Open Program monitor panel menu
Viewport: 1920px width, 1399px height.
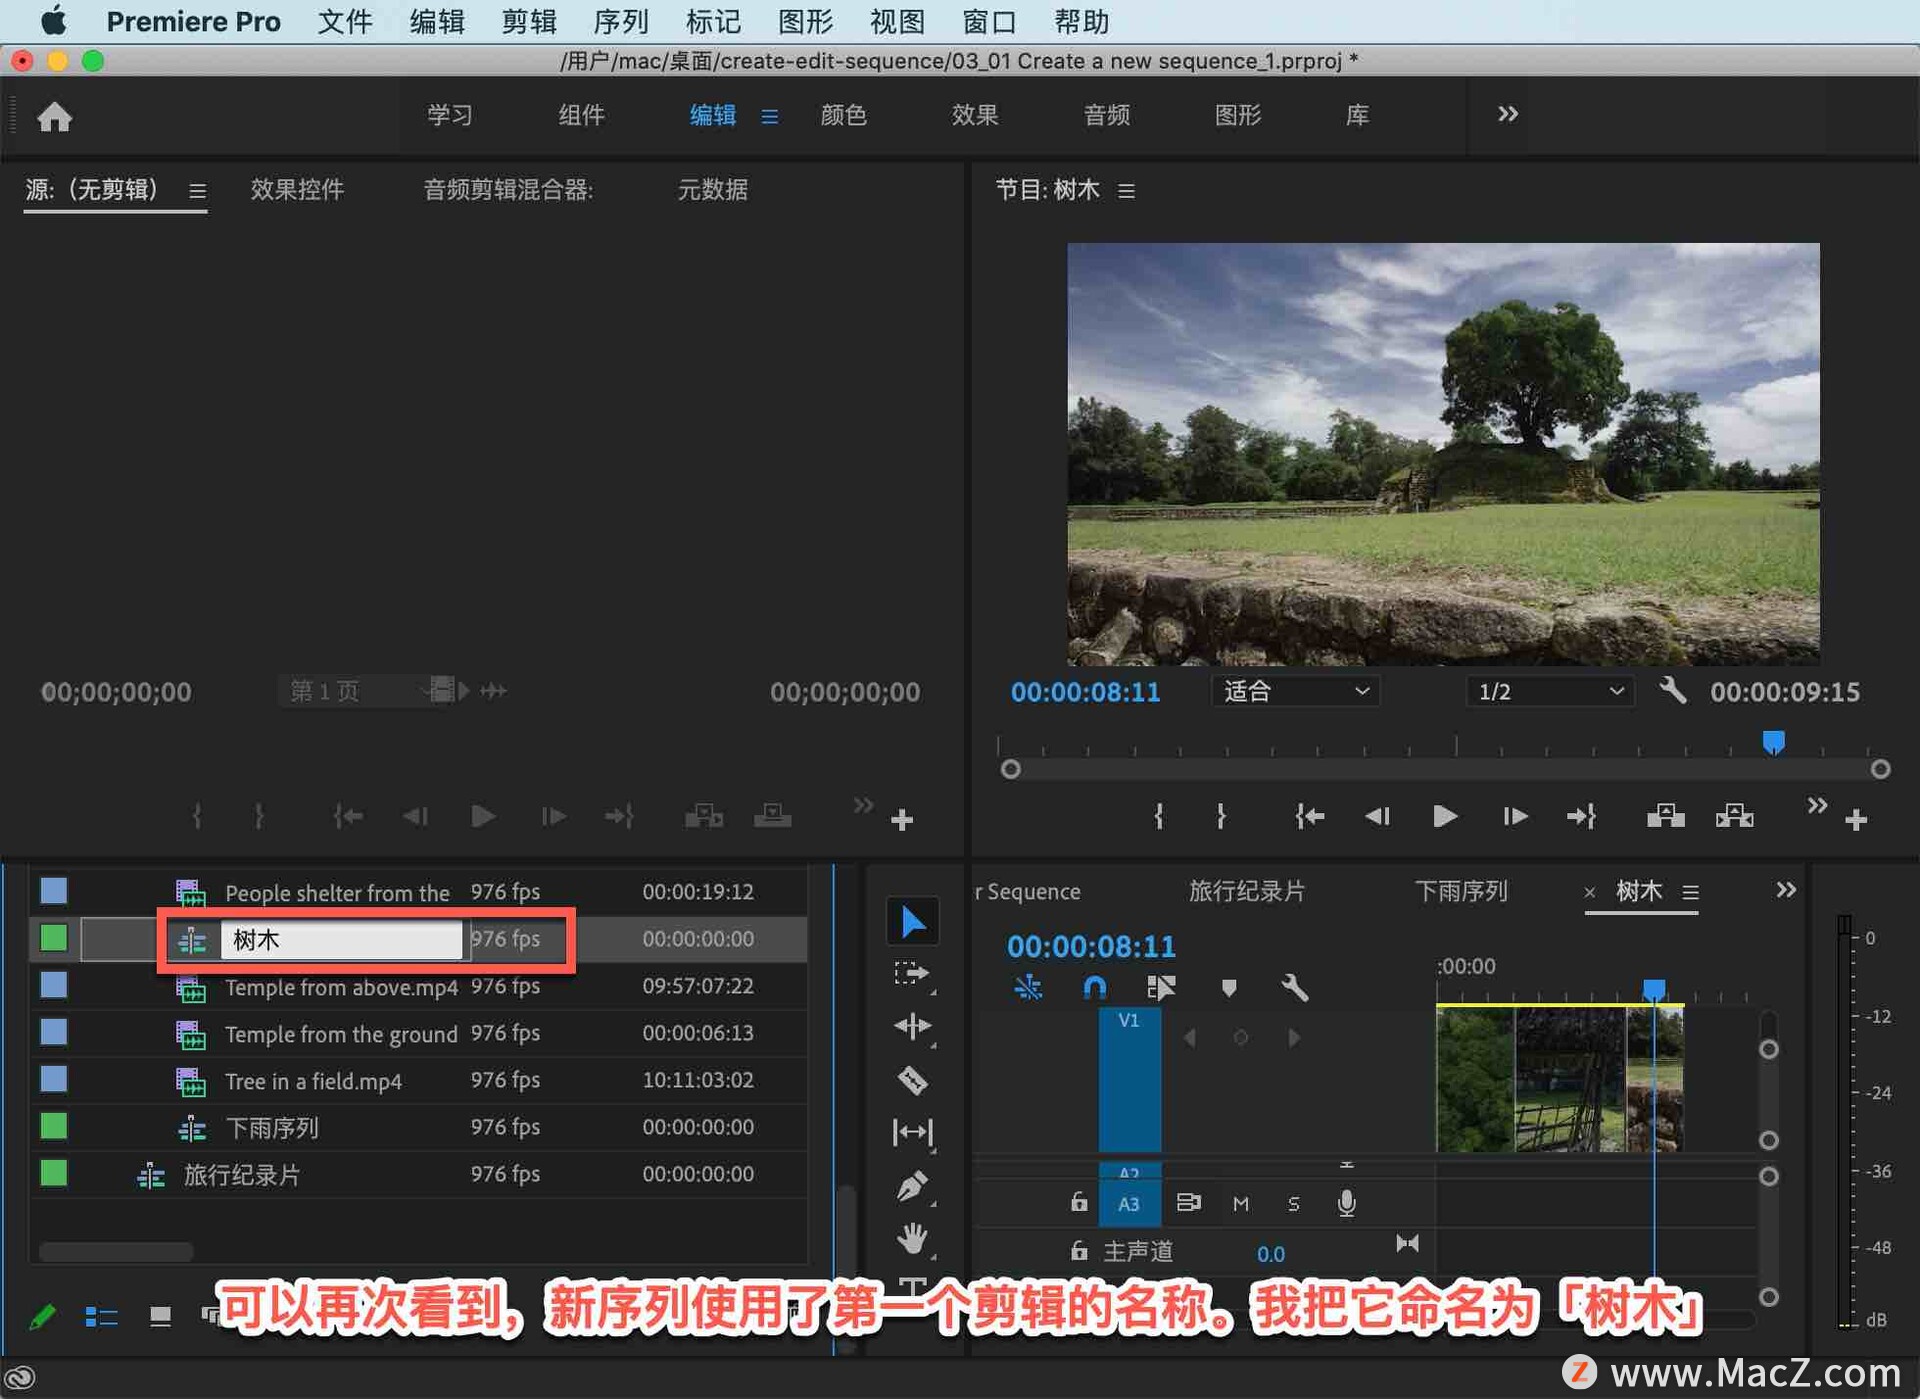click(1126, 190)
